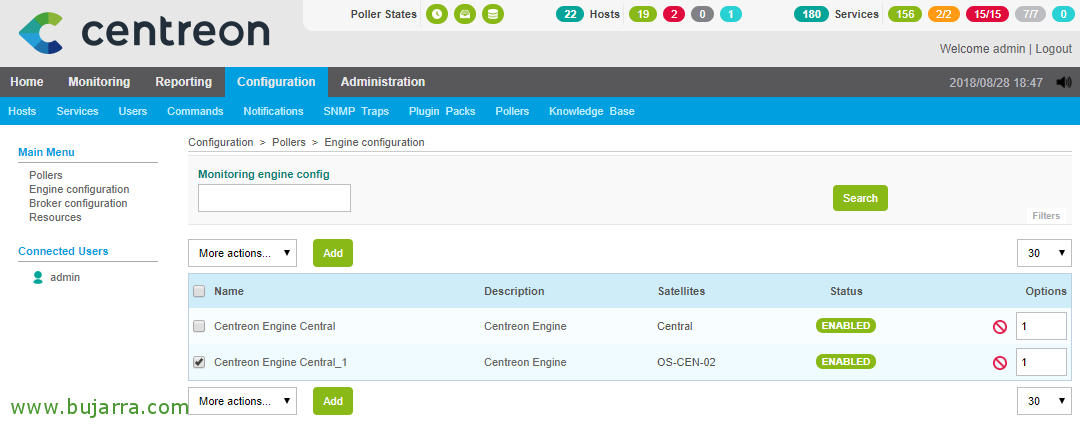The image size is (1080, 429).
Task: Uncheck the Centreon Engine Central_1 row checkbox
Action: (x=199, y=362)
